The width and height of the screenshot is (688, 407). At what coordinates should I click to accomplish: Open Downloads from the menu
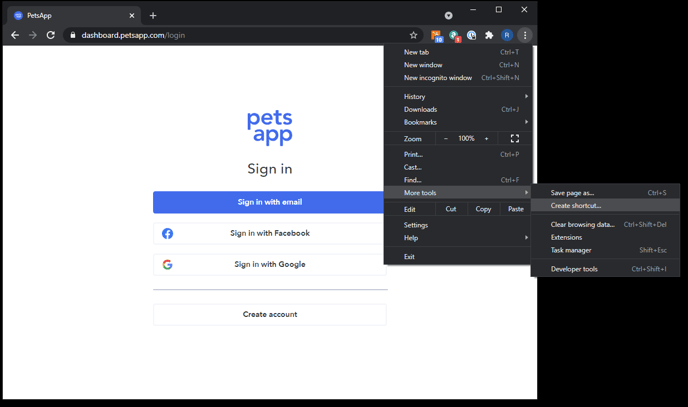[458, 109]
